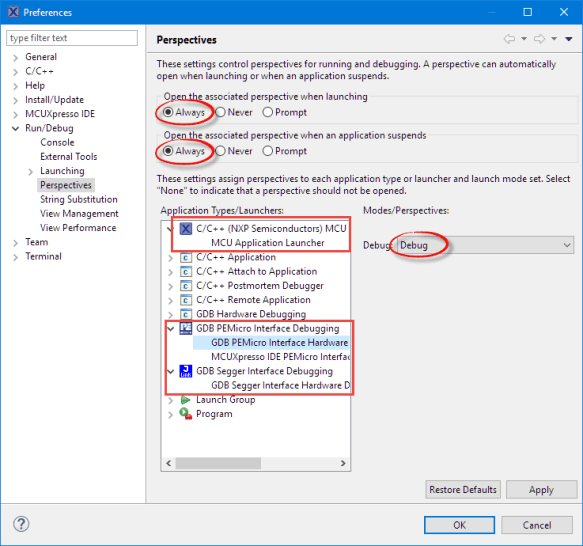Expand the Team preferences category

coord(15,243)
